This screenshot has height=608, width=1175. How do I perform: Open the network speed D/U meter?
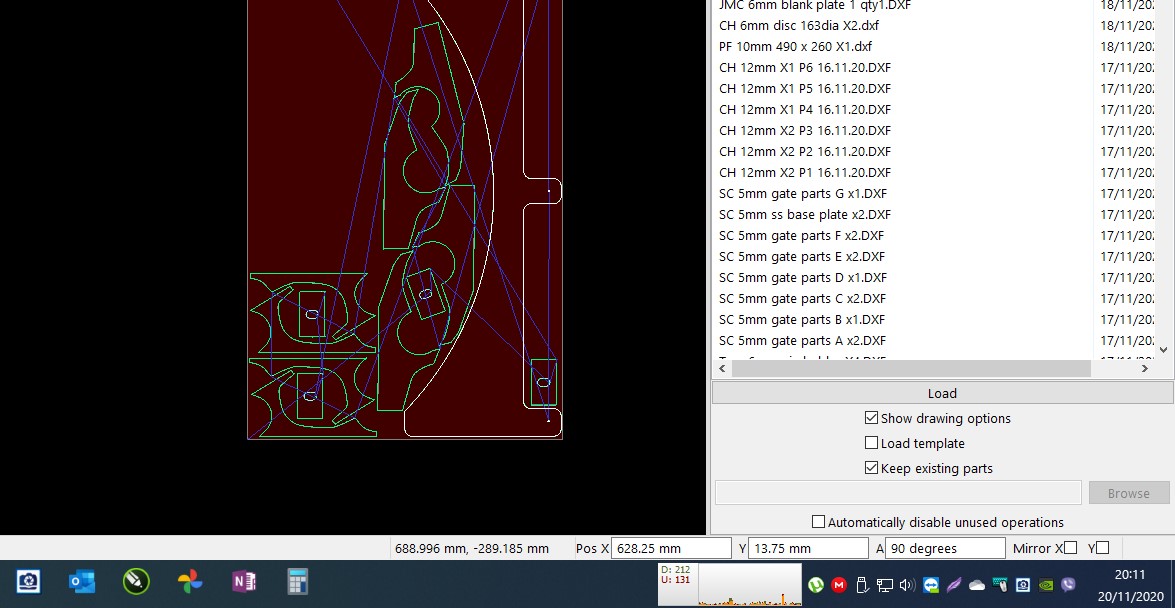(729, 584)
